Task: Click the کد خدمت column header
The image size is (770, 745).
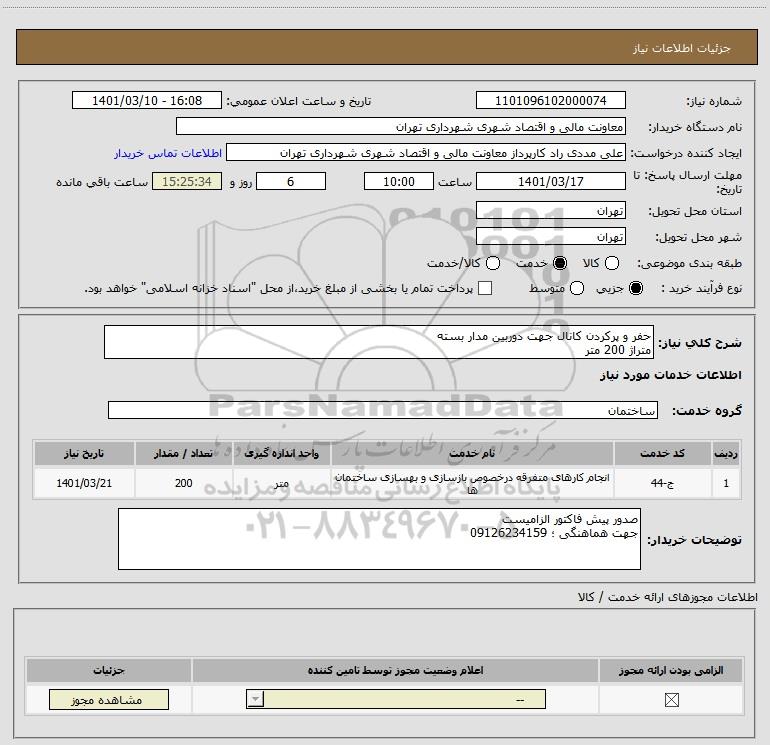Action: pos(662,453)
